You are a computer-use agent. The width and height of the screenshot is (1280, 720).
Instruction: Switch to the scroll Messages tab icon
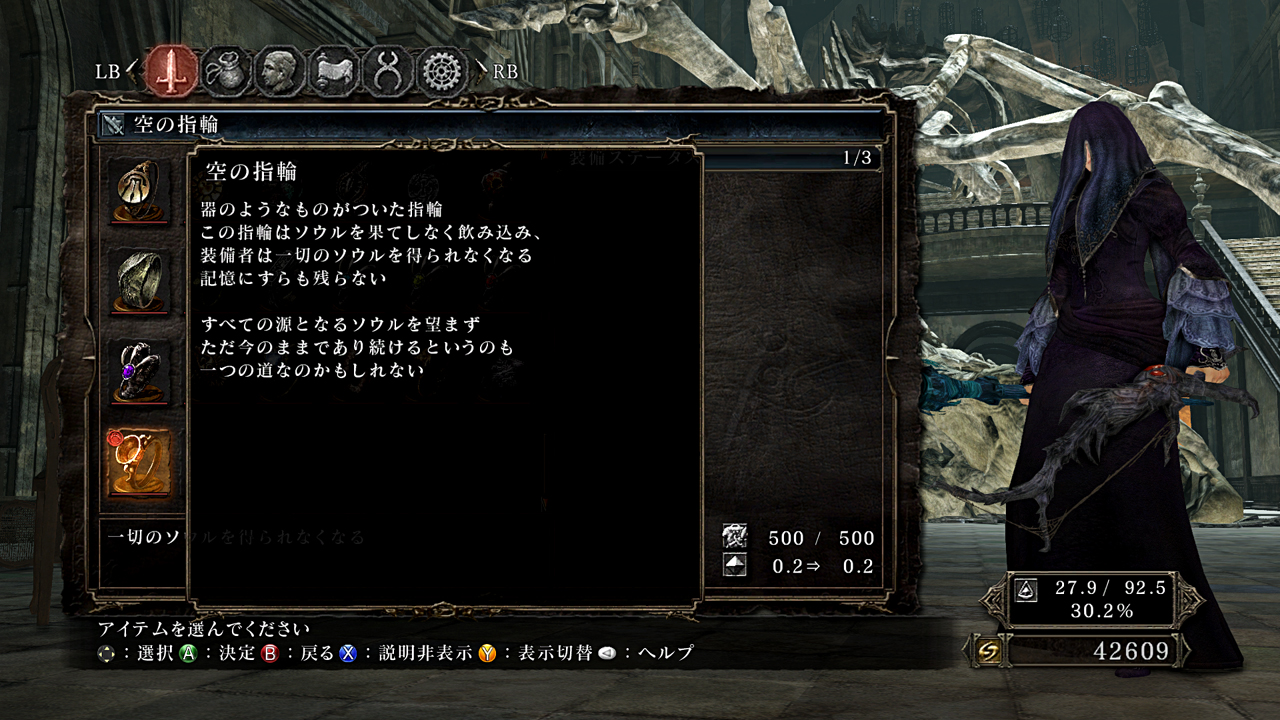point(333,71)
